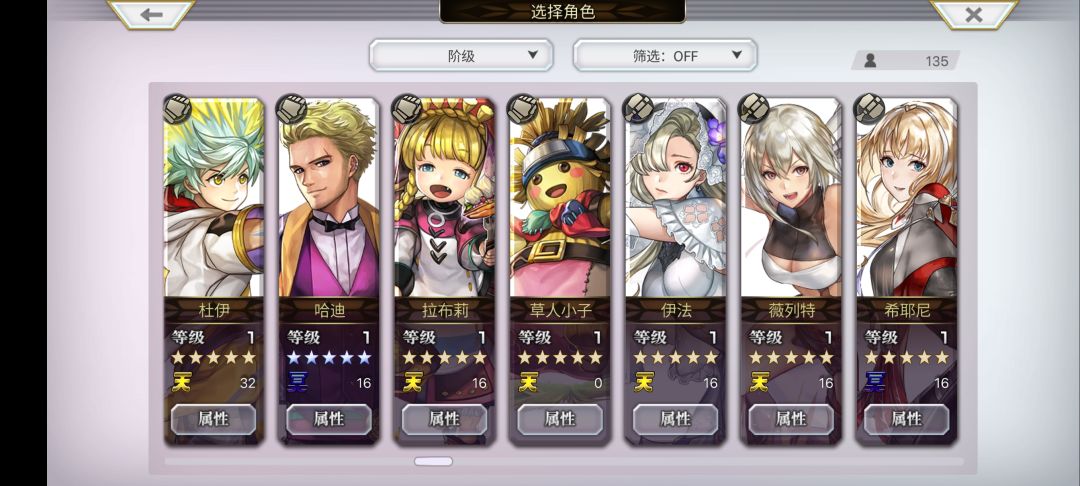This screenshot has height=486, width=1080.
Task: Select the 哈迪 character portrait
Action: point(329,197)
